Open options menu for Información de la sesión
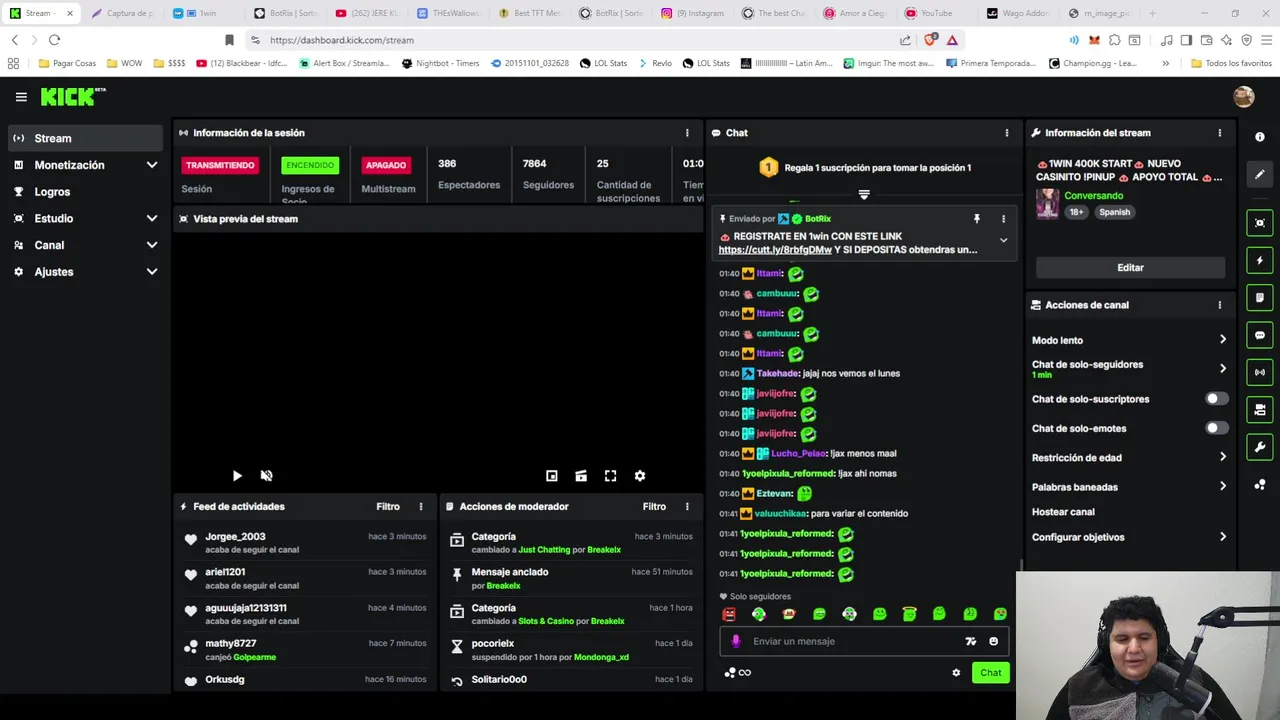Viewport: 1280px width, 720px height. coord(687,133)
